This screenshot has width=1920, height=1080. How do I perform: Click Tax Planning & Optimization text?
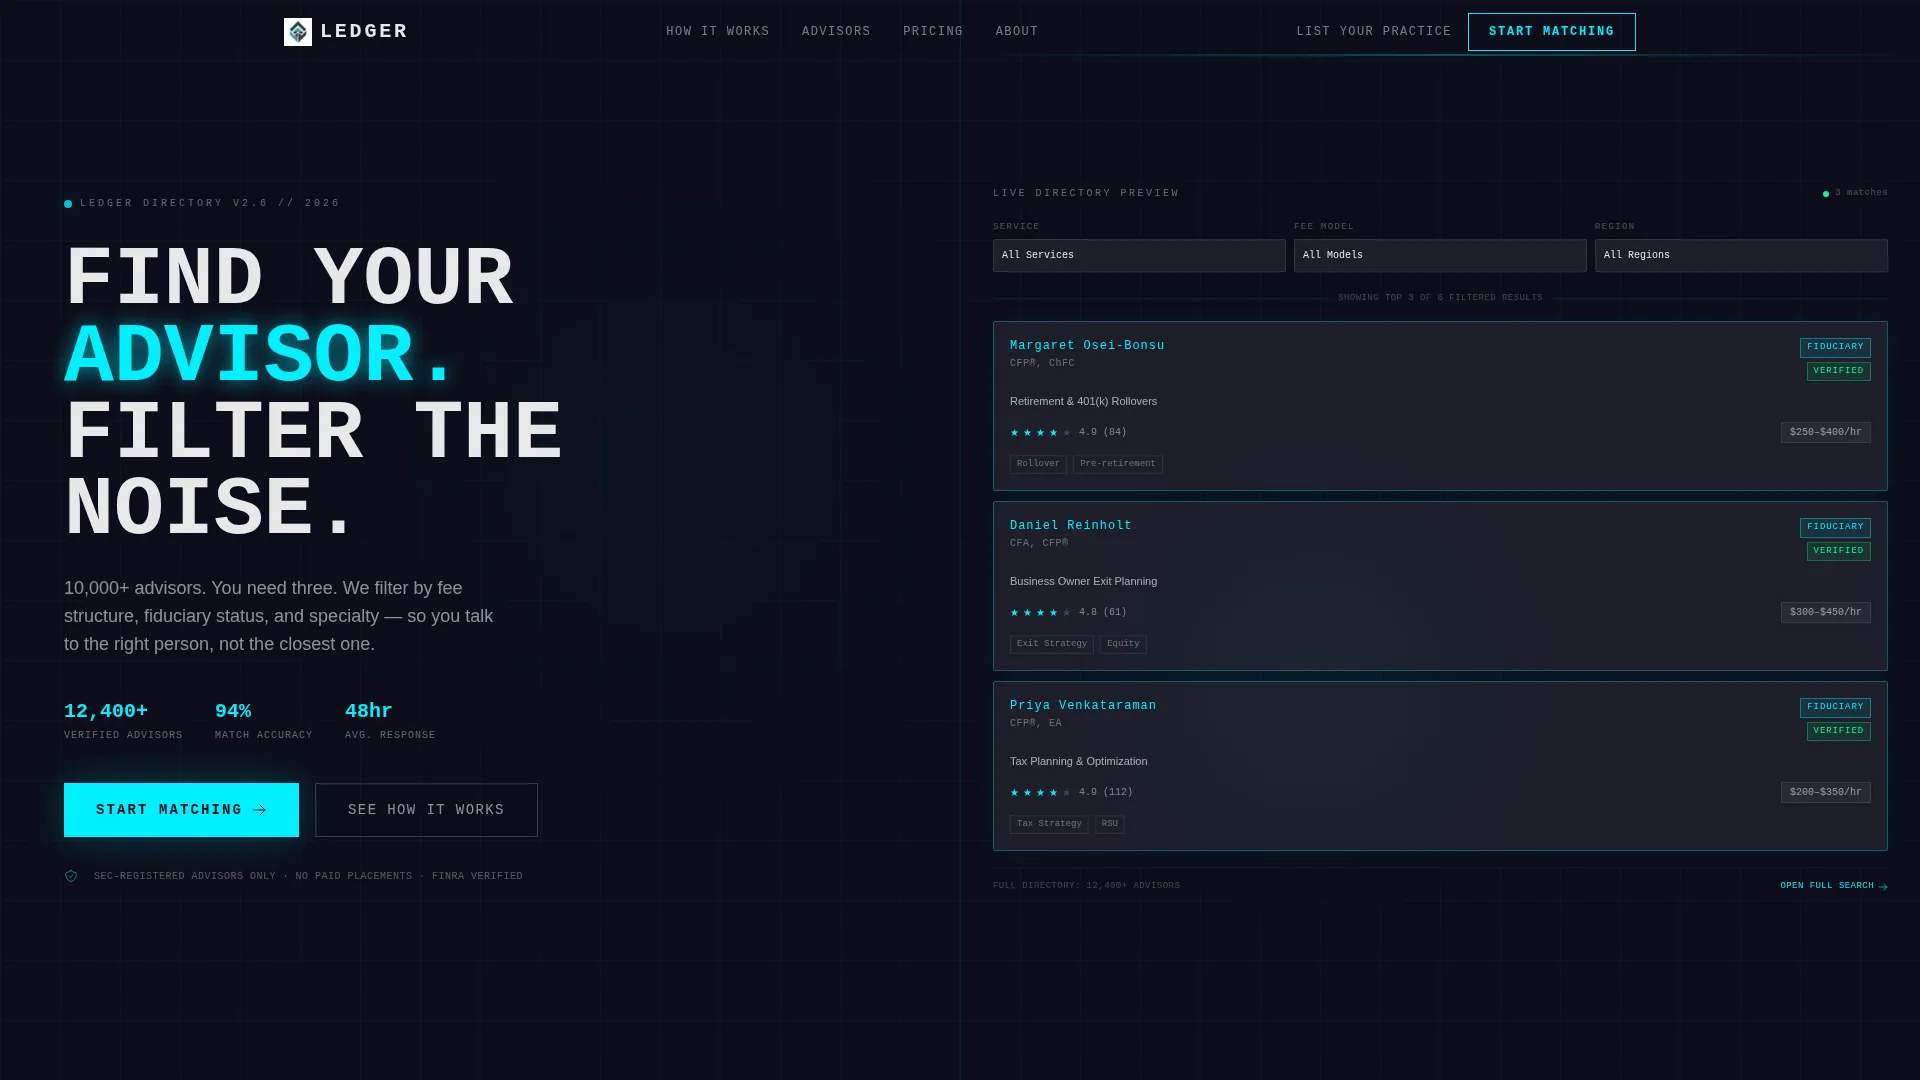click(1078, 761)
